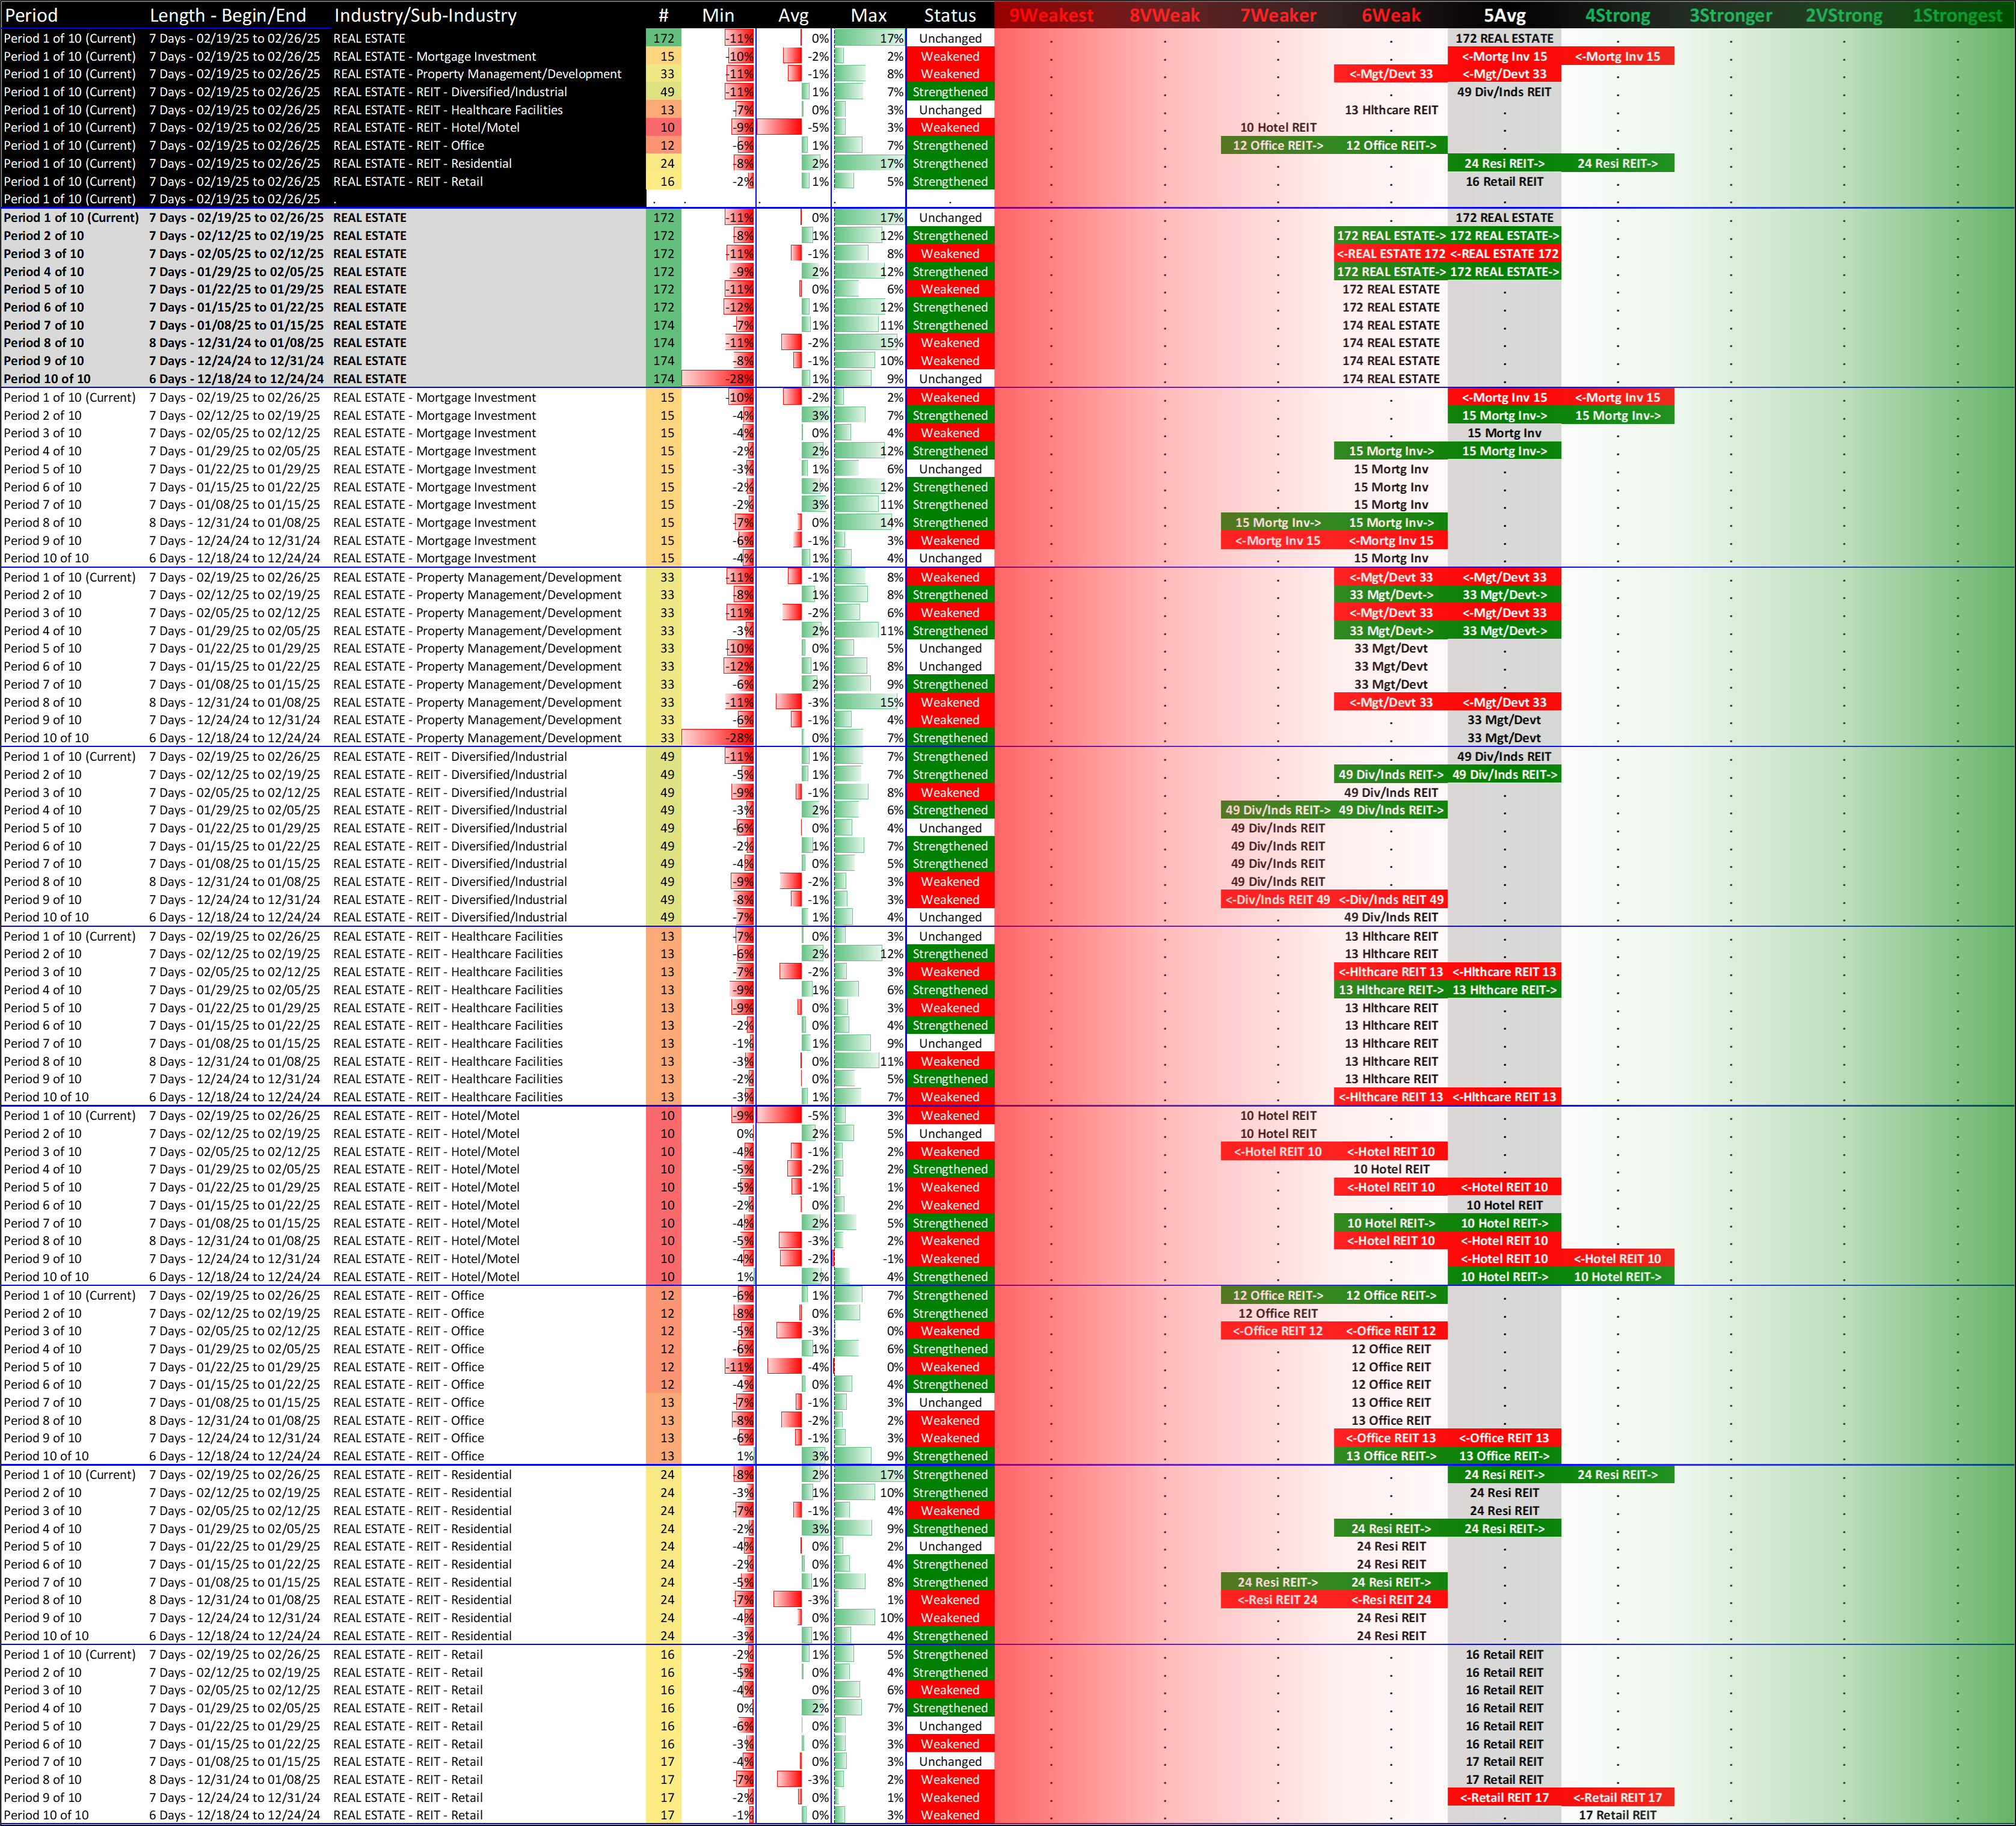Click the 'Max' column header

click(868, 15)
